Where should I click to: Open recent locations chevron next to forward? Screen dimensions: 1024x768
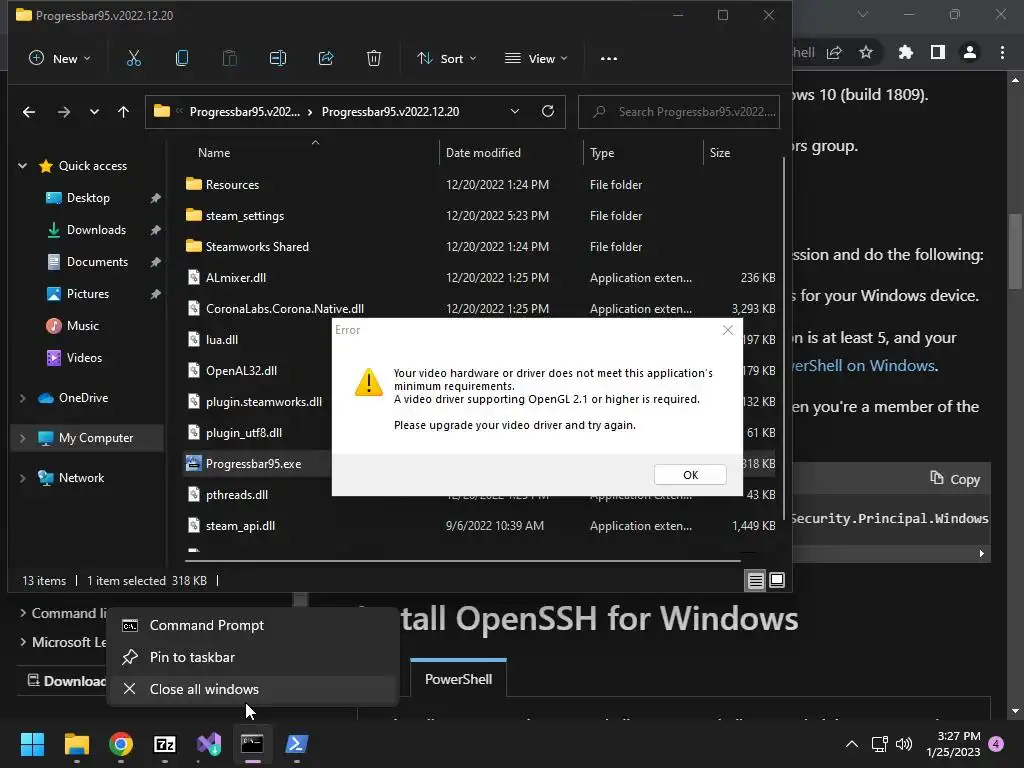pos(94,112)
